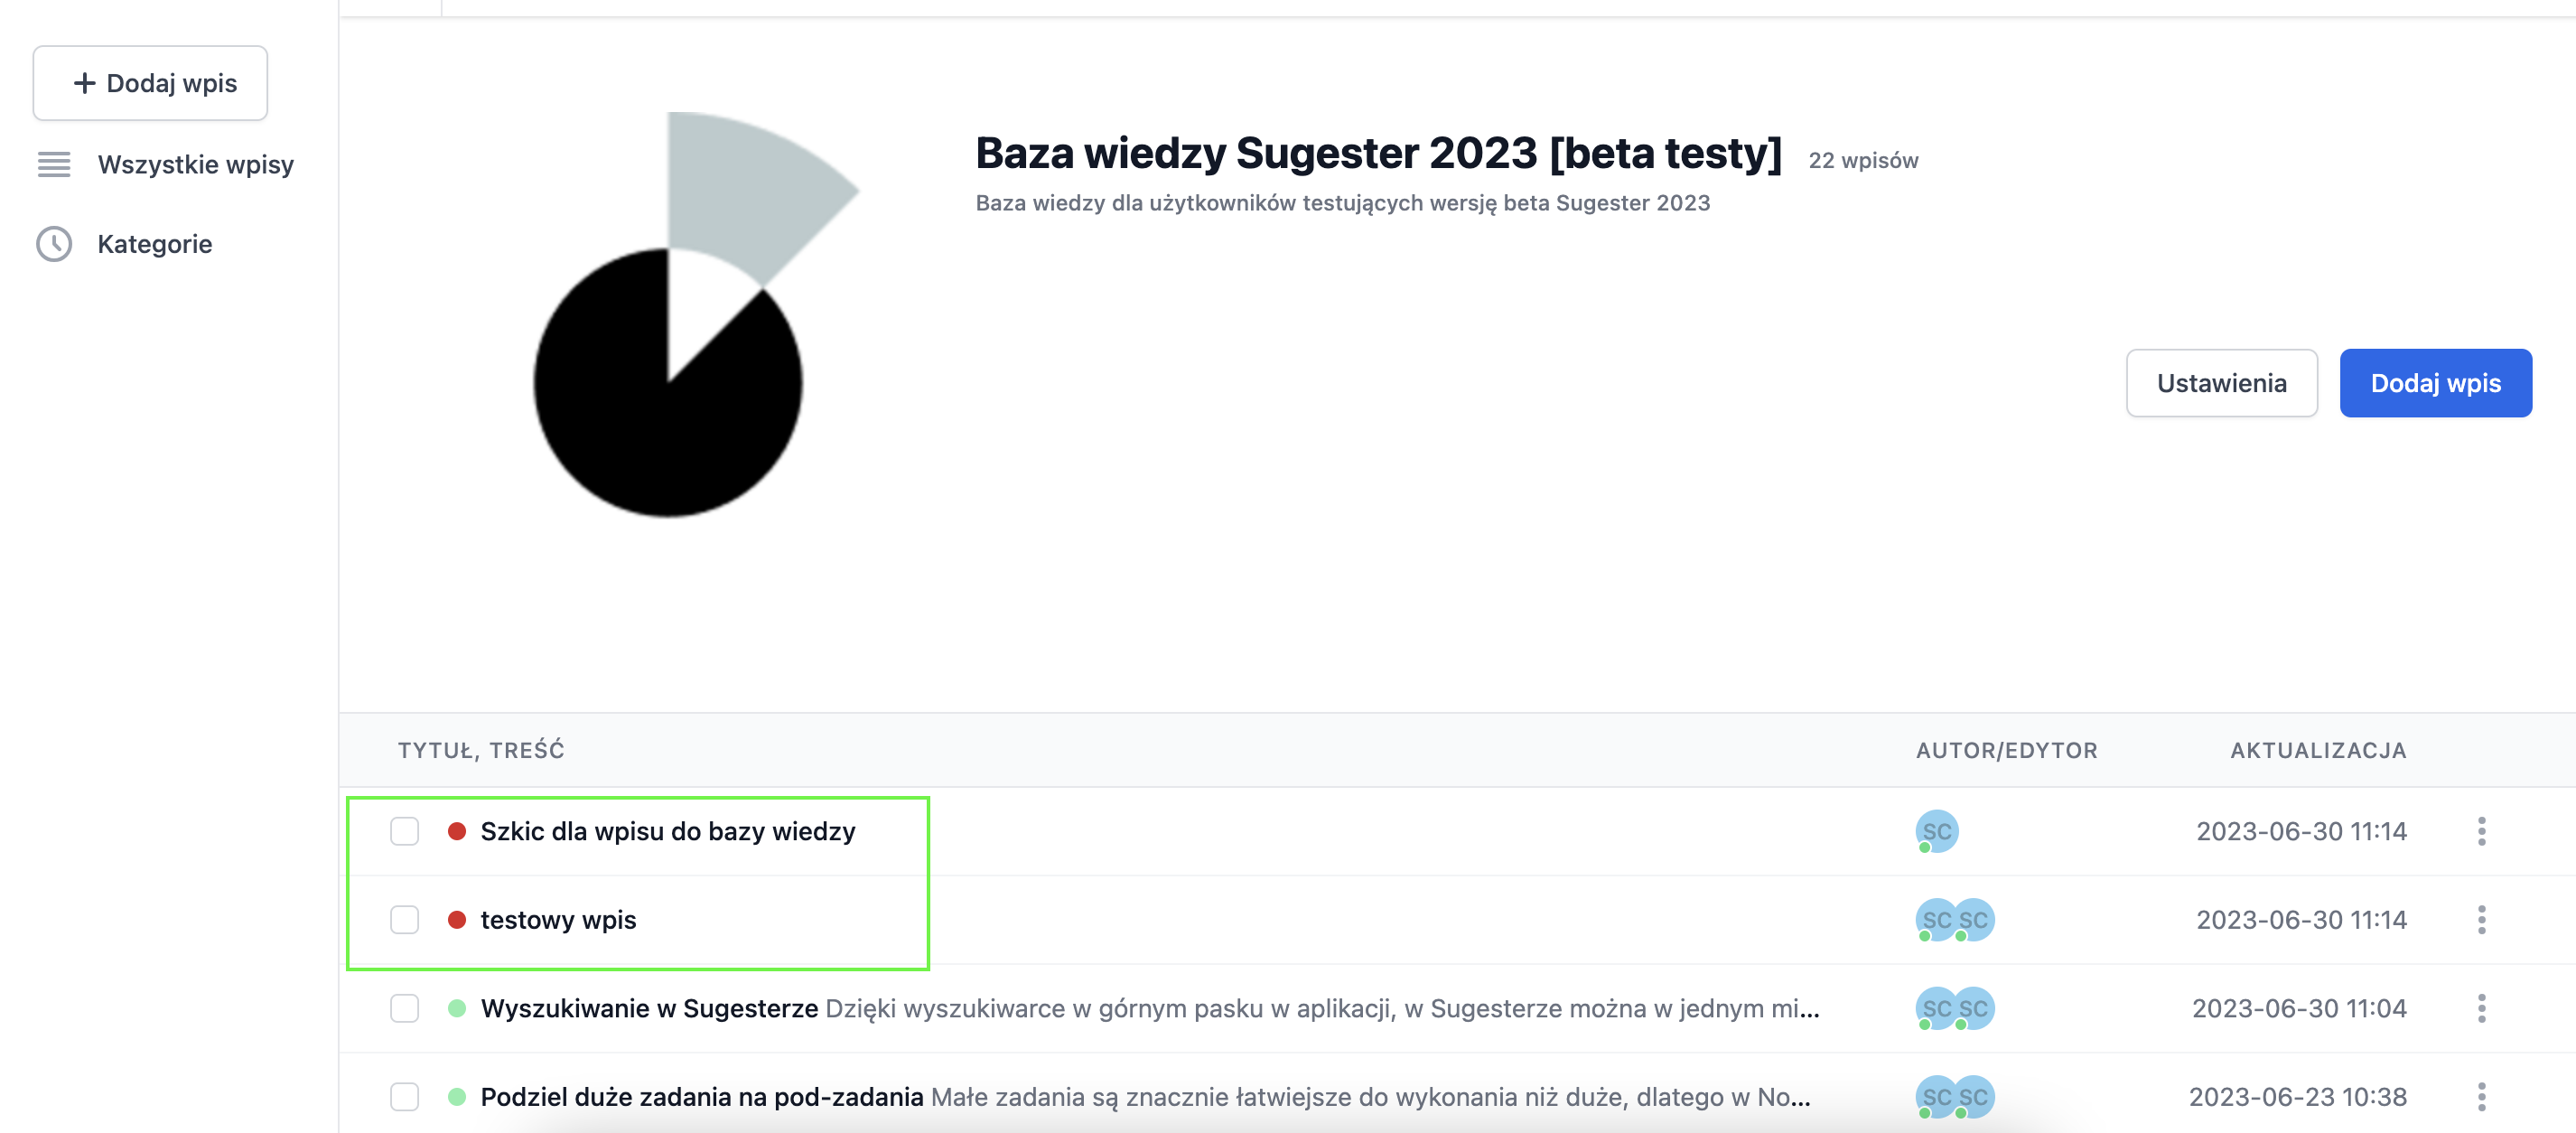
Task: Click the SC author avatar on the Szkic row
Action: pos(1937,831)
